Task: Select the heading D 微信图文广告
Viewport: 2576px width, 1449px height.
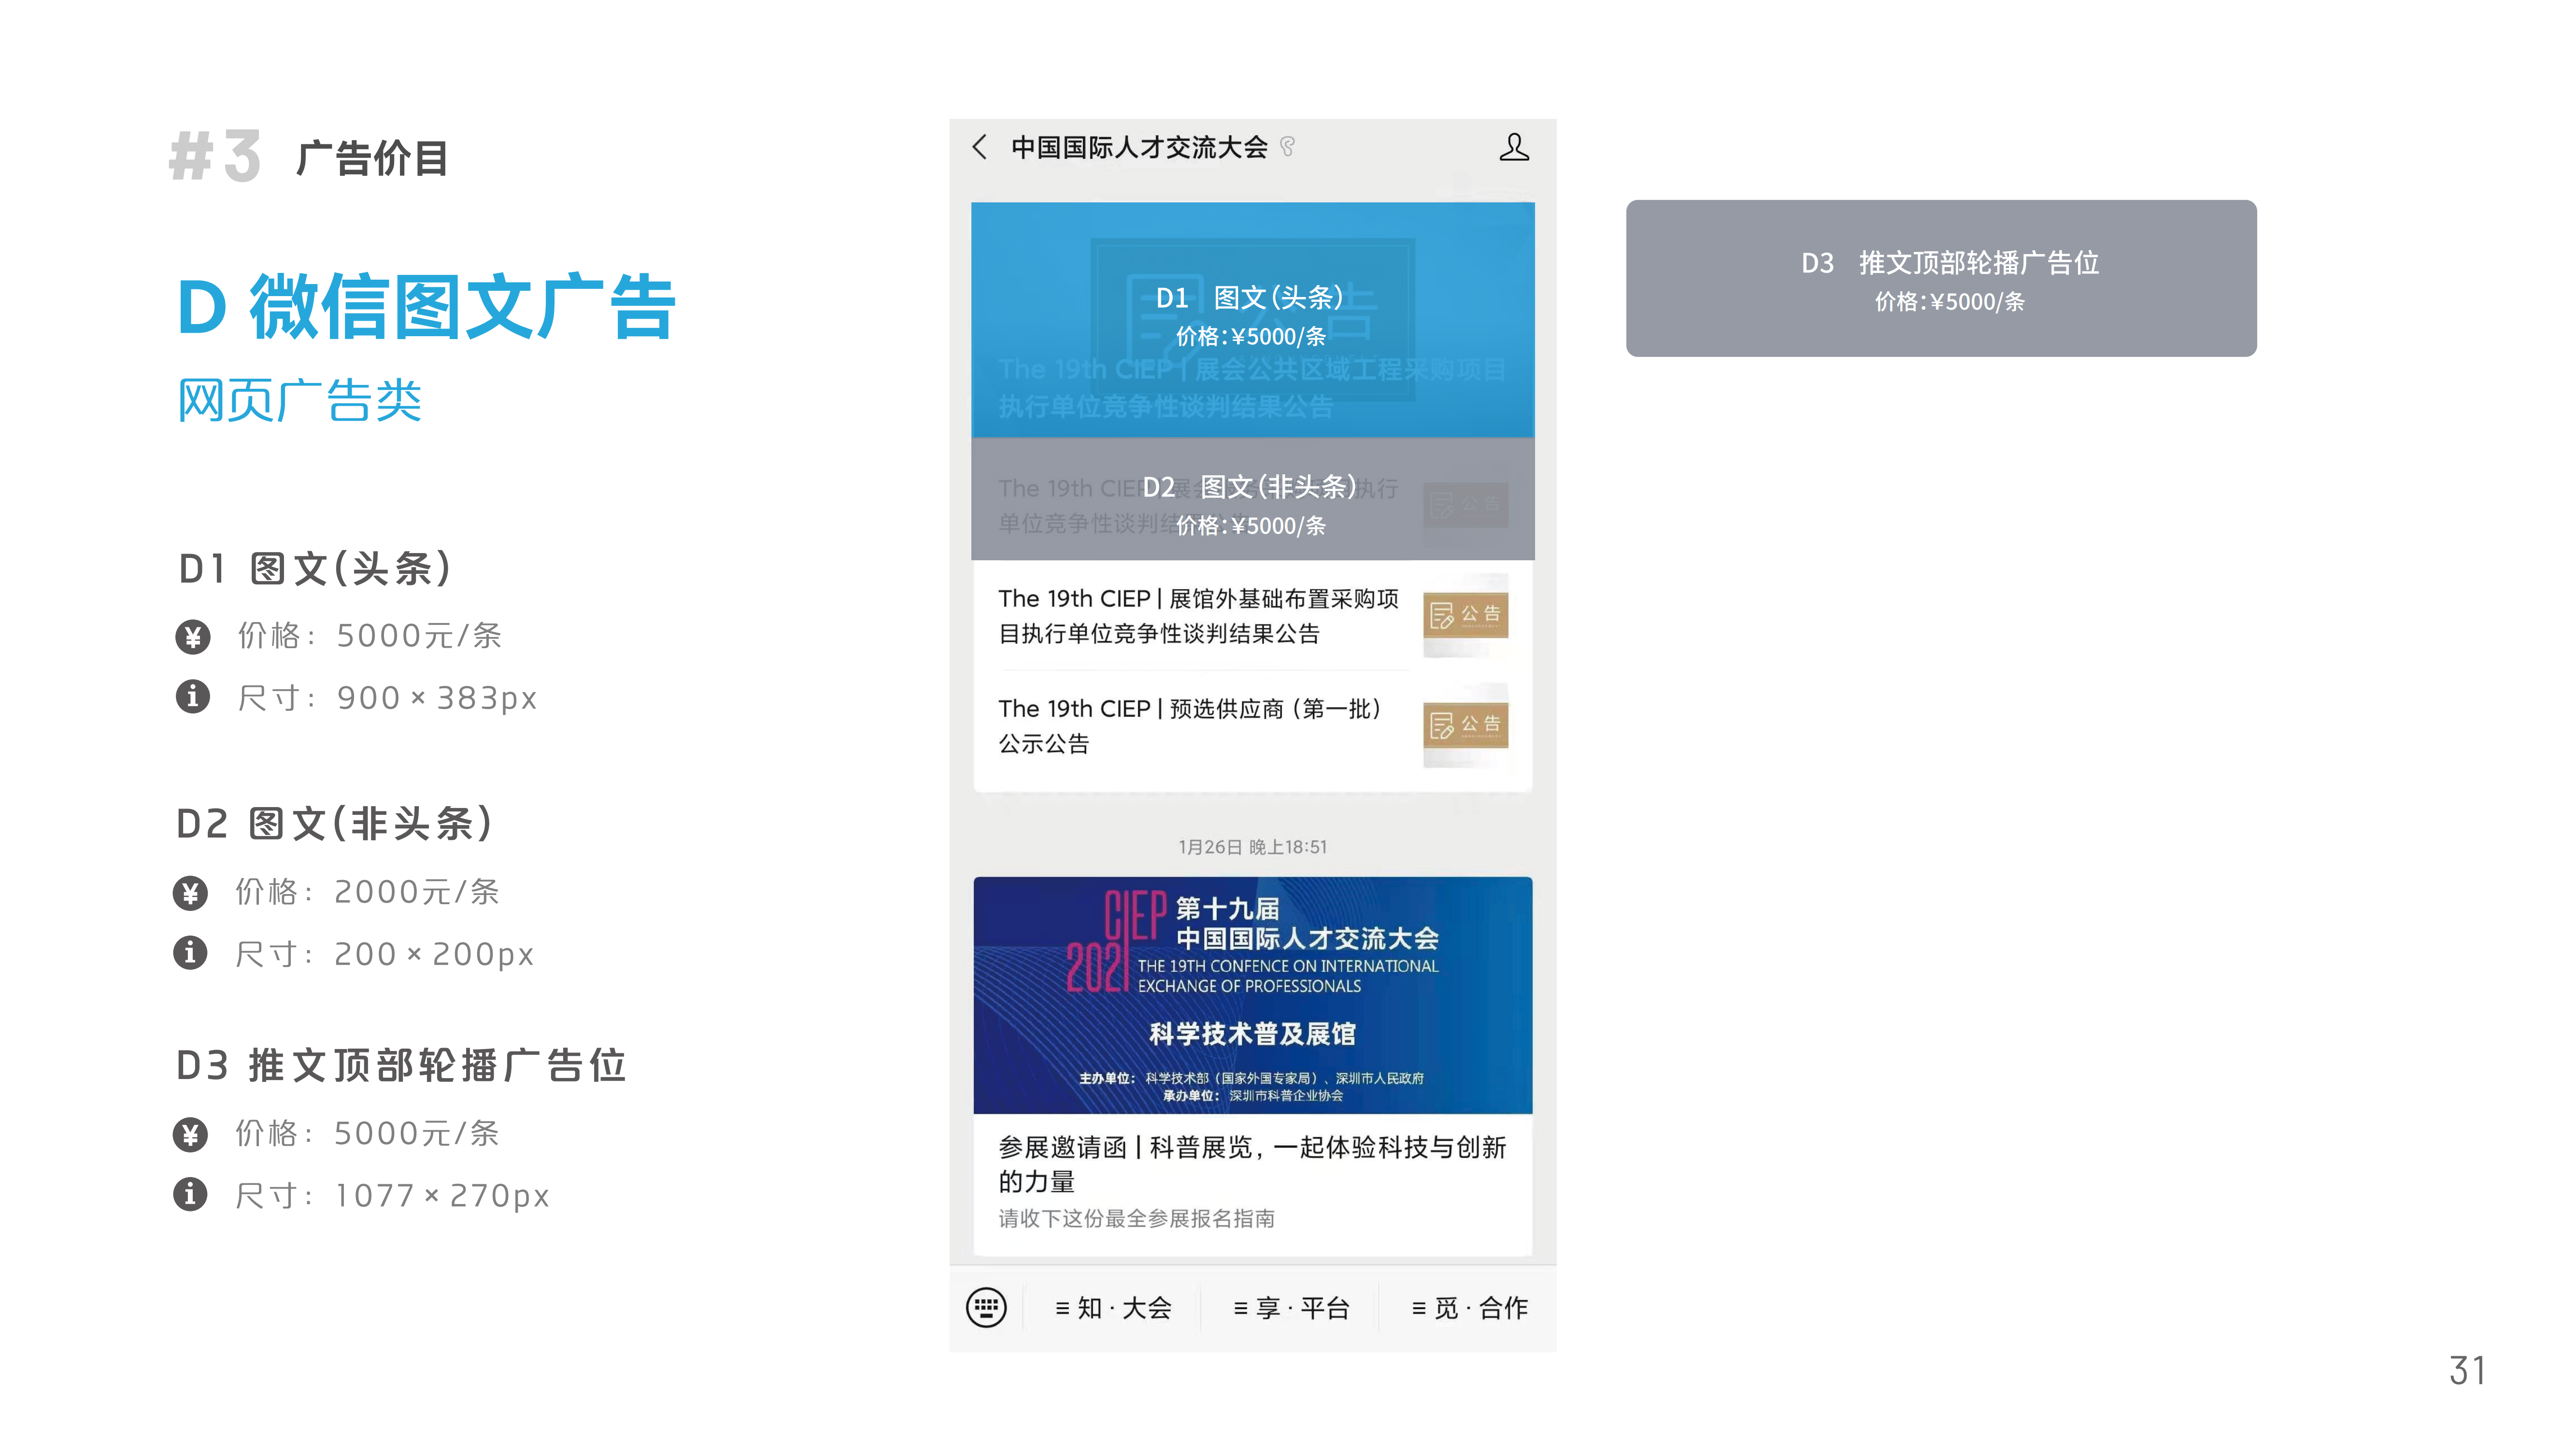Action: pyautogui.click(x=427, y=306)
